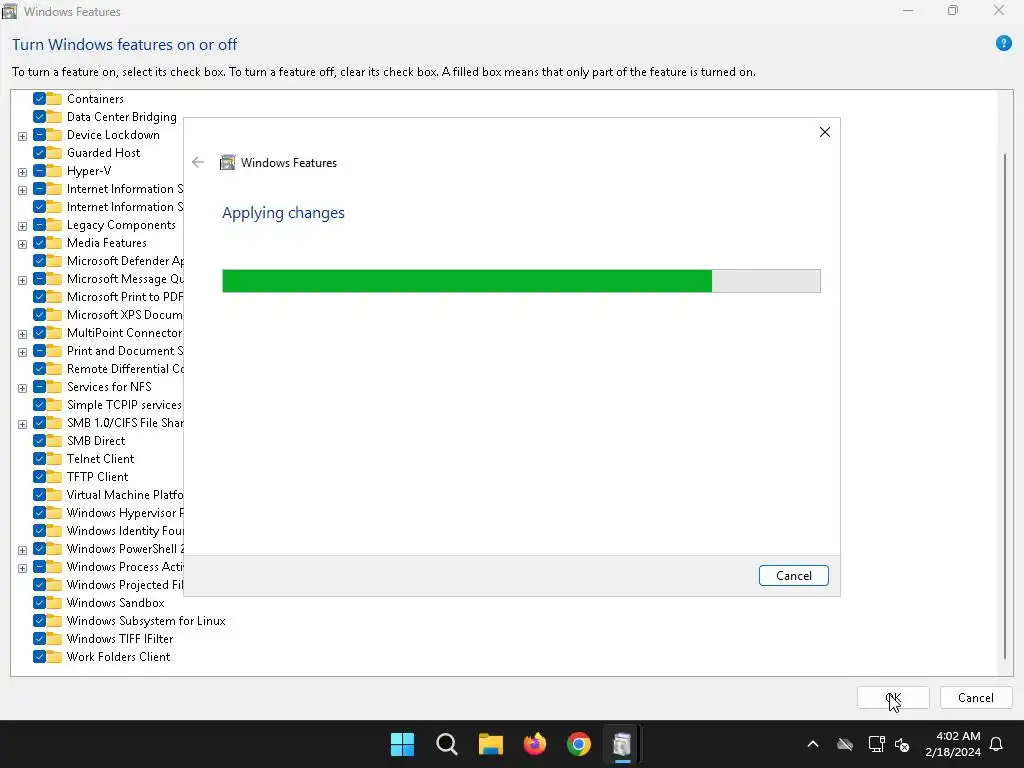The width and height of the screenshot is (1024, 768).
Task: Expand Media Features node
Action: 22,244
